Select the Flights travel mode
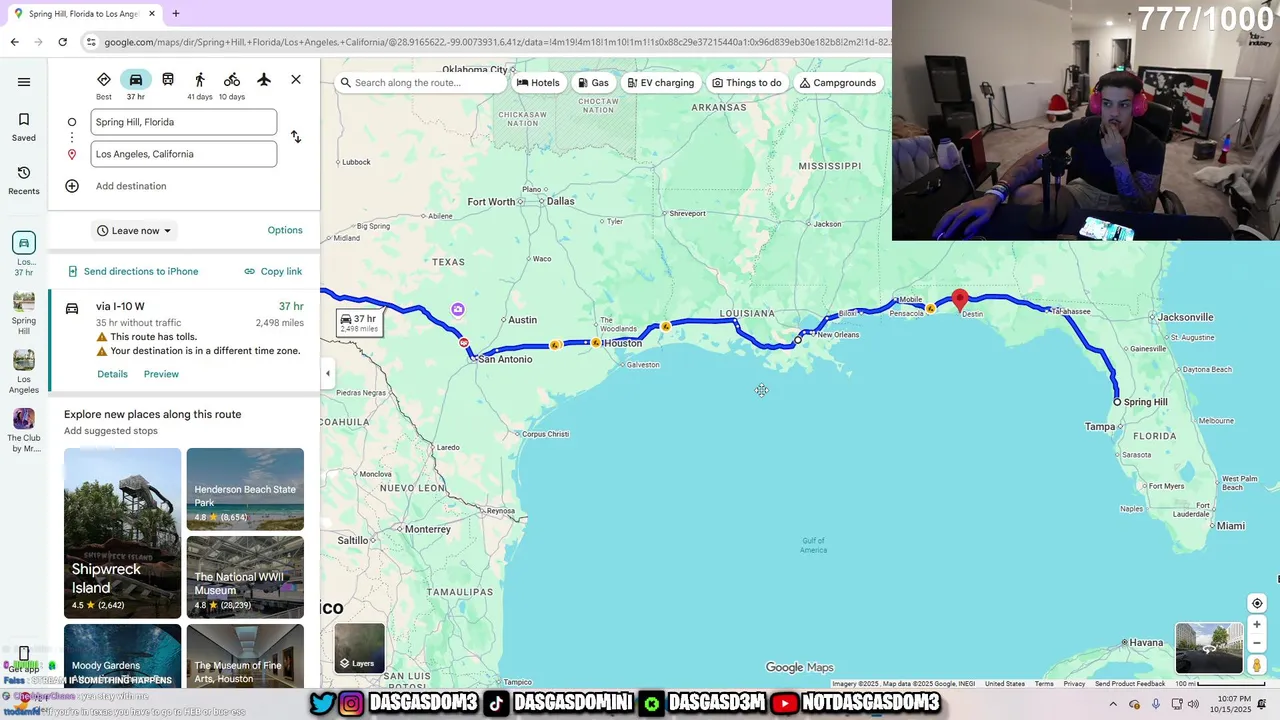Screen dimensions: 1280x720 [264, 79]
